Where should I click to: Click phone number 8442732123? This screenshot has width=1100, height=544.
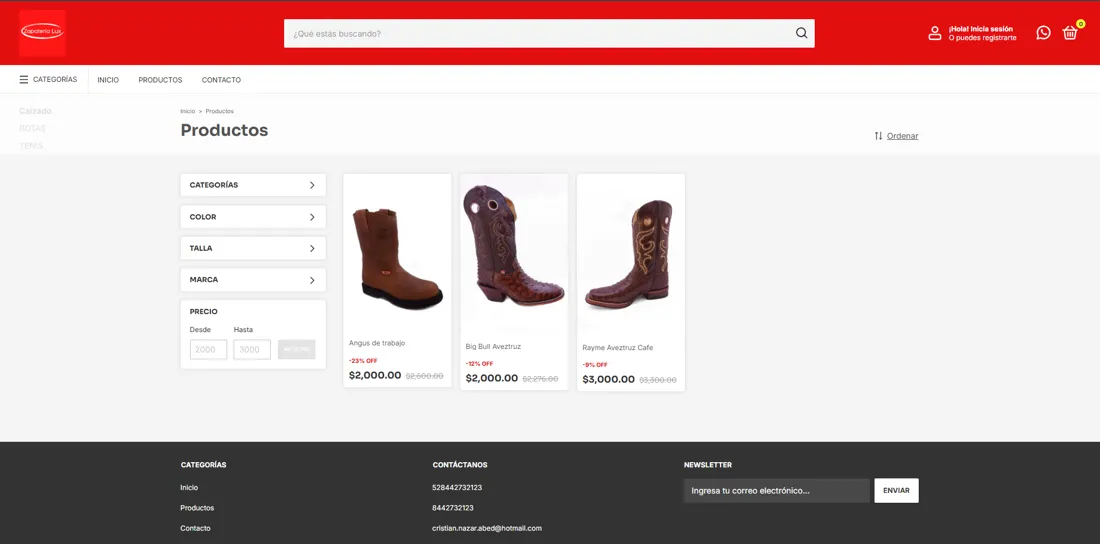tap(452, 507)
